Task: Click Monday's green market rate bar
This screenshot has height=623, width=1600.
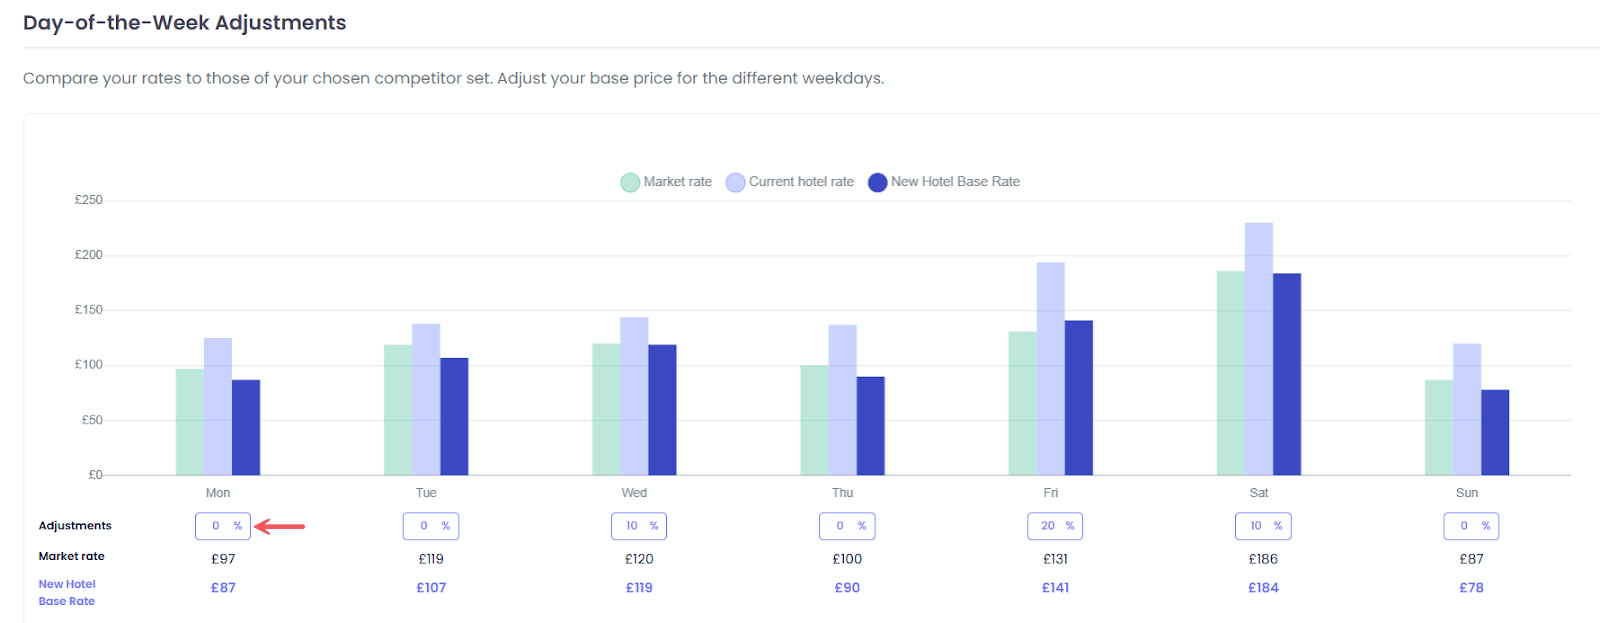Action: pyautogui.click(x=189, y=422)
